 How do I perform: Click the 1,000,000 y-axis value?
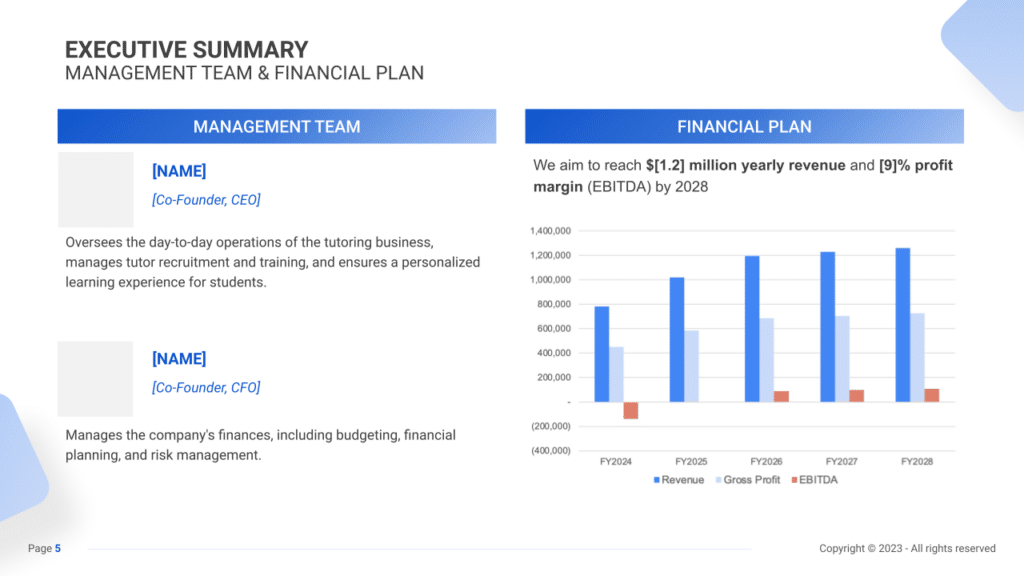click(x=551, y=280)
